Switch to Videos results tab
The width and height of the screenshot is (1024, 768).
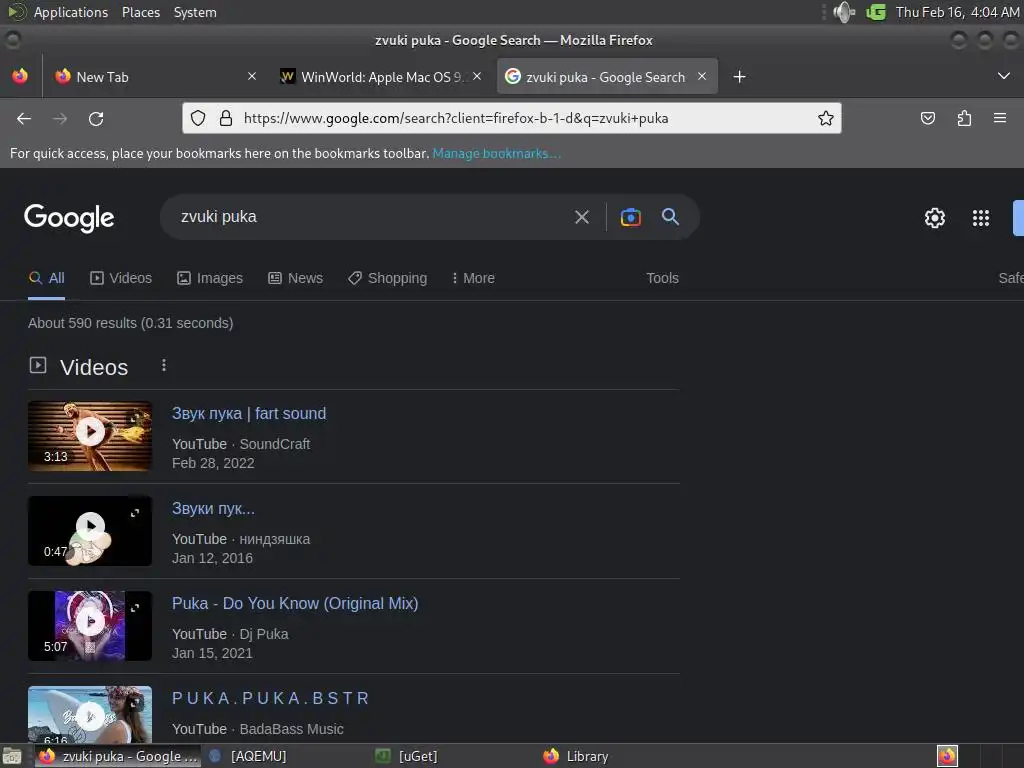pos(121,278)
